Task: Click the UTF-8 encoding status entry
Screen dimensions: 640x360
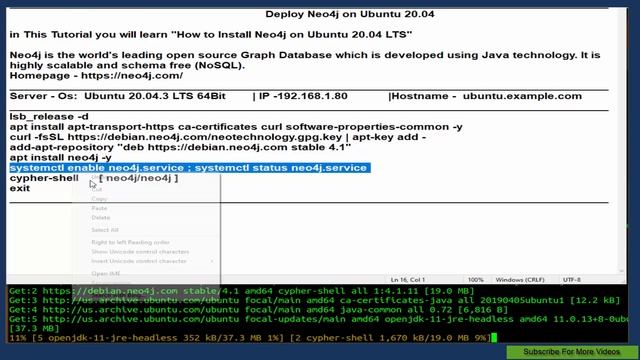Action: point(571,280)
